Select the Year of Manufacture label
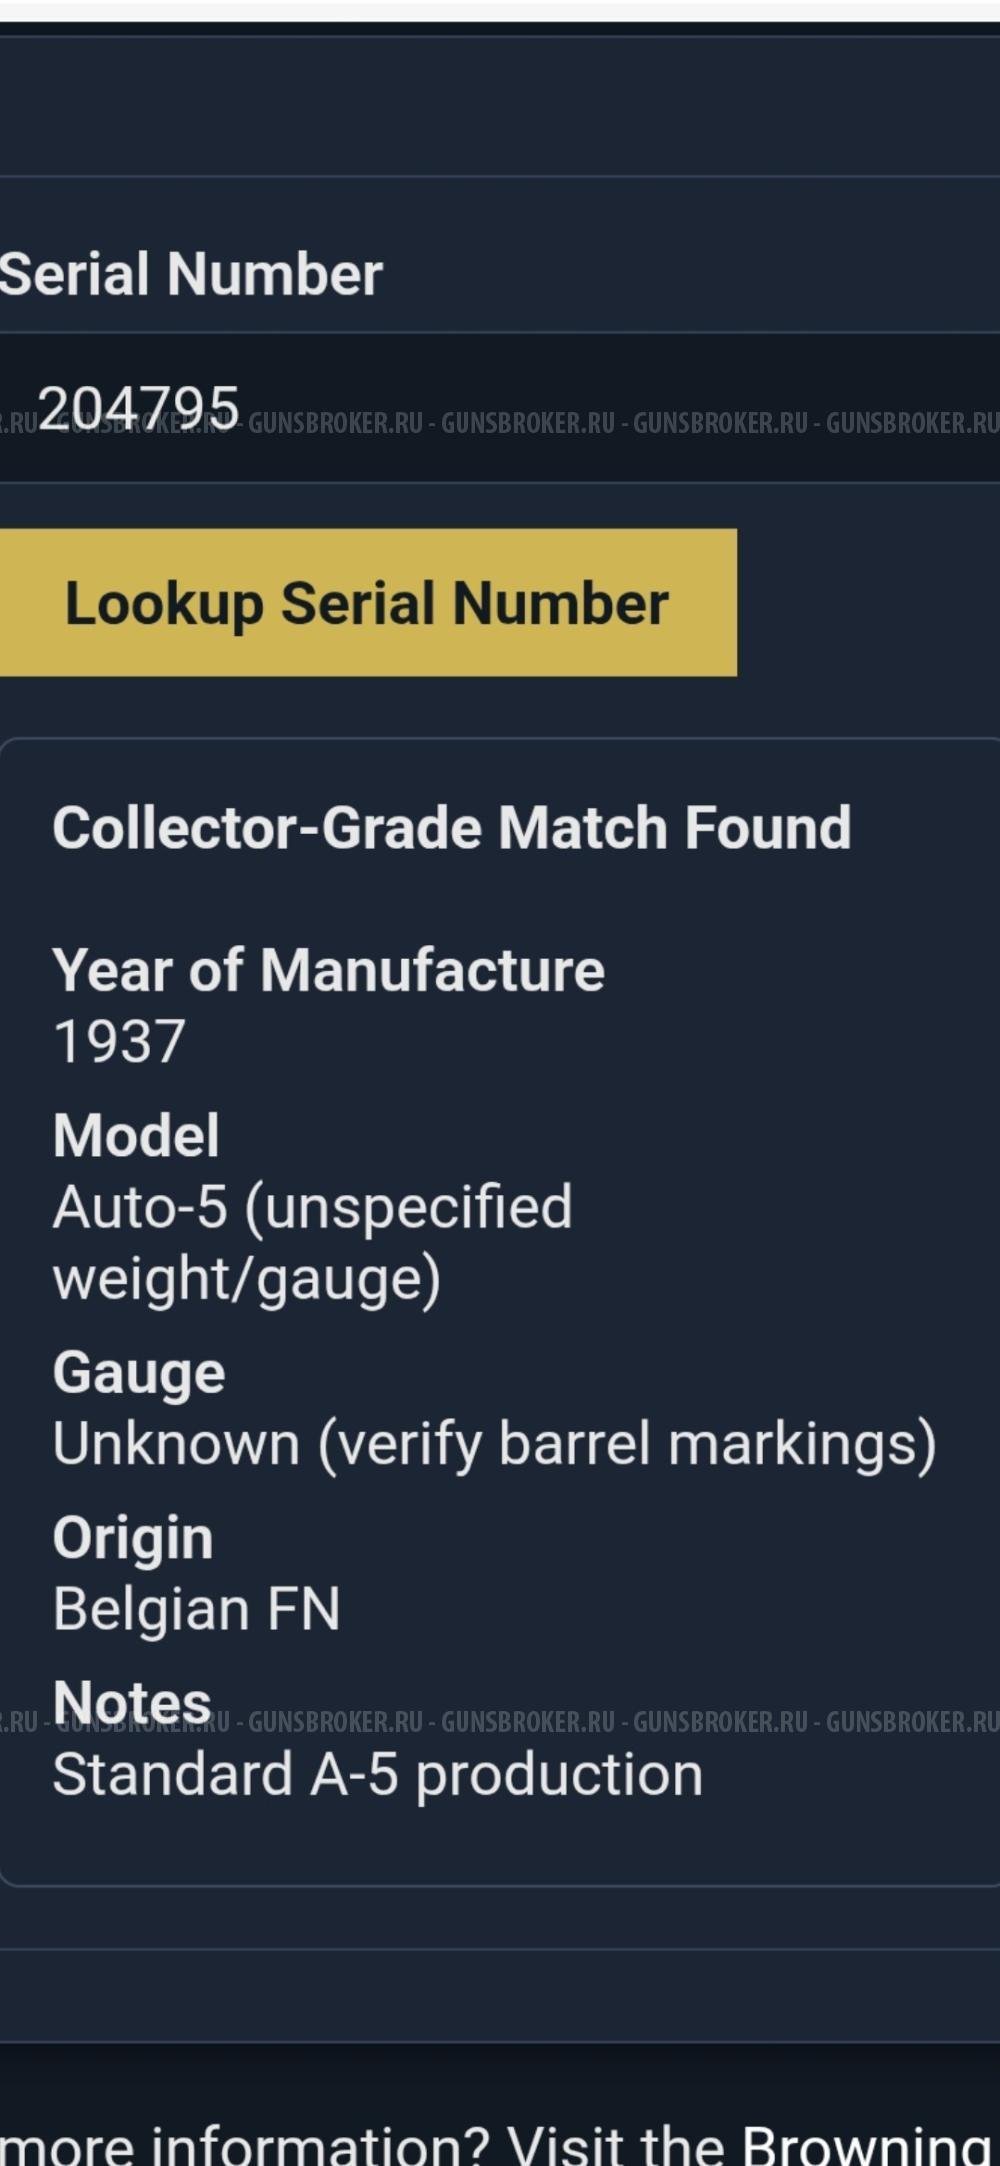 click(x=329, y=970)
